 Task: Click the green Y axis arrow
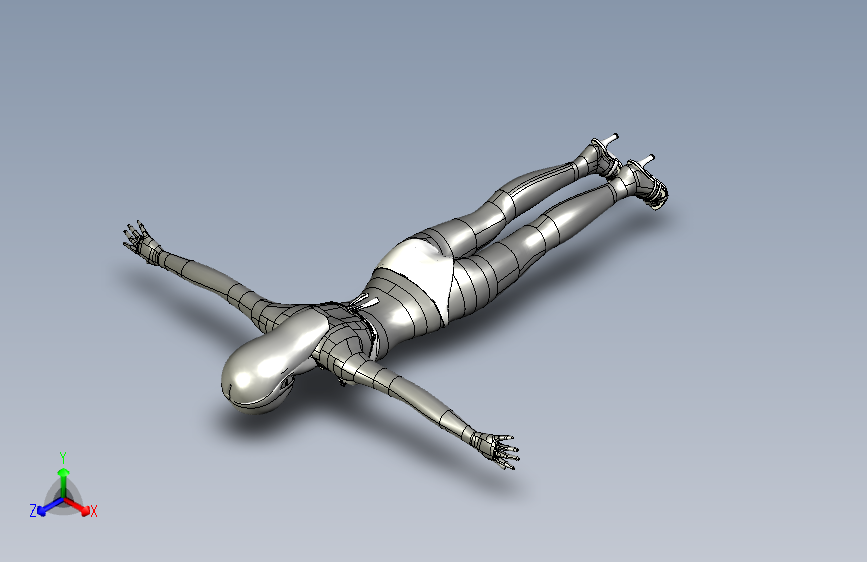point(64,482)
